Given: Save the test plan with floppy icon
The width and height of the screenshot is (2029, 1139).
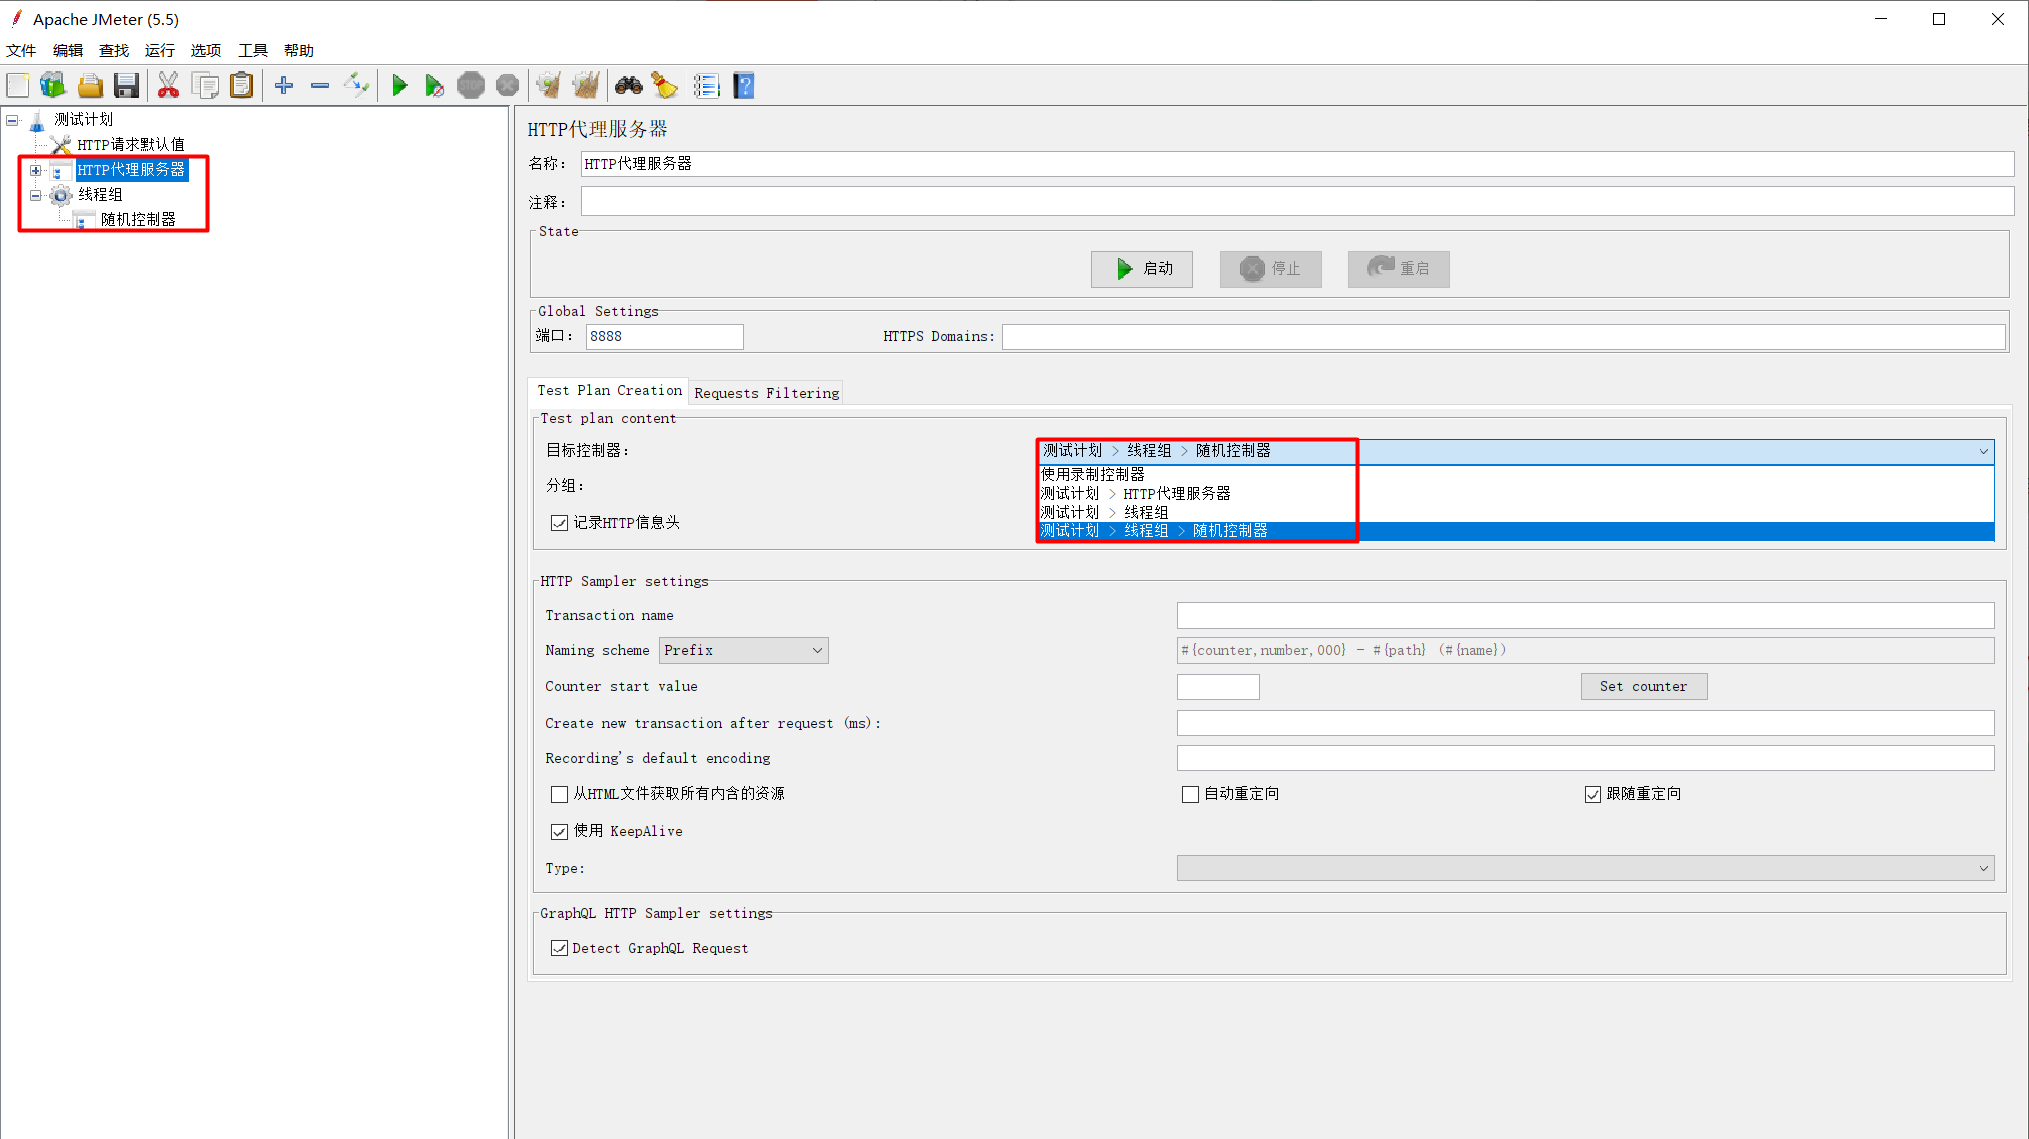Looking at the screenshot, I should [x=126, y=86].
